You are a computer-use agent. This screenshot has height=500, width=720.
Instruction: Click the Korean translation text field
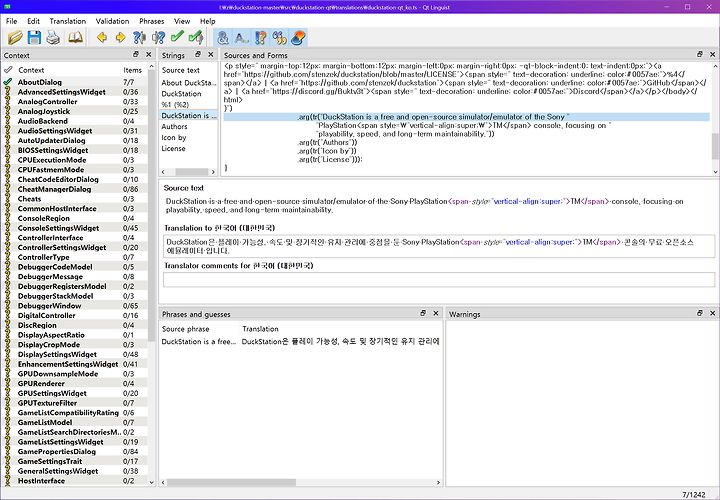(439, 247)
